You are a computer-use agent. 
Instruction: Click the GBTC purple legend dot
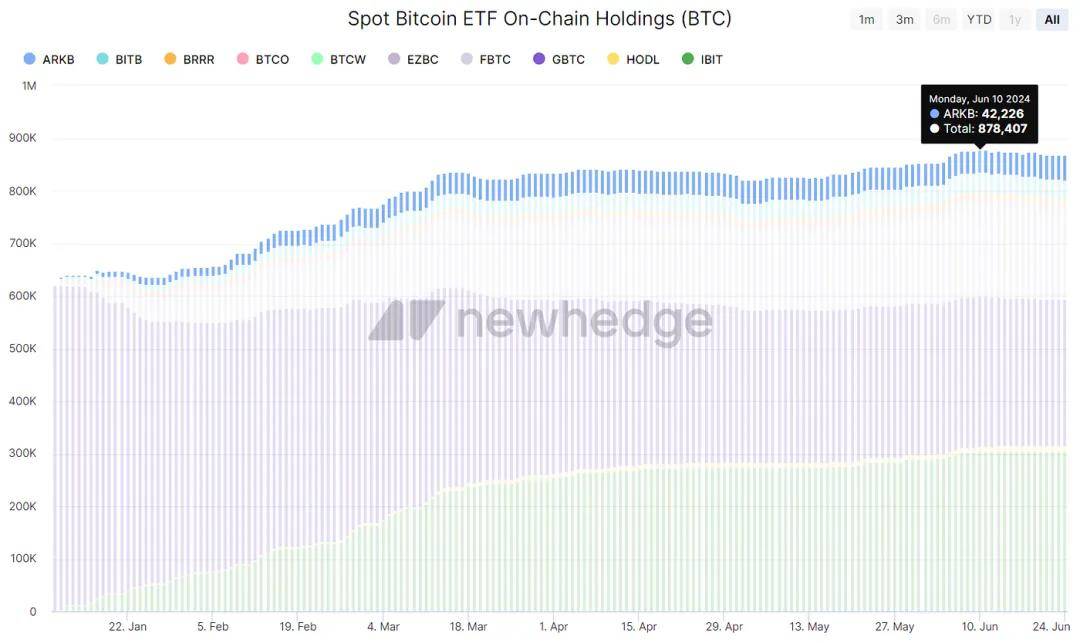click(x=539, y=60)
